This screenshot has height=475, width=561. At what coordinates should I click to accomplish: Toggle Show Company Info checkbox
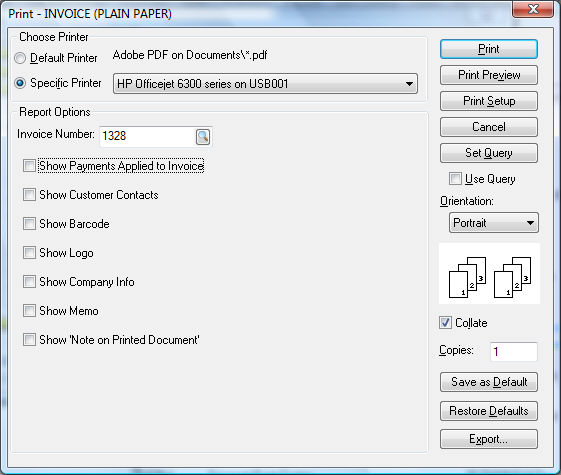tap(29, 282)
